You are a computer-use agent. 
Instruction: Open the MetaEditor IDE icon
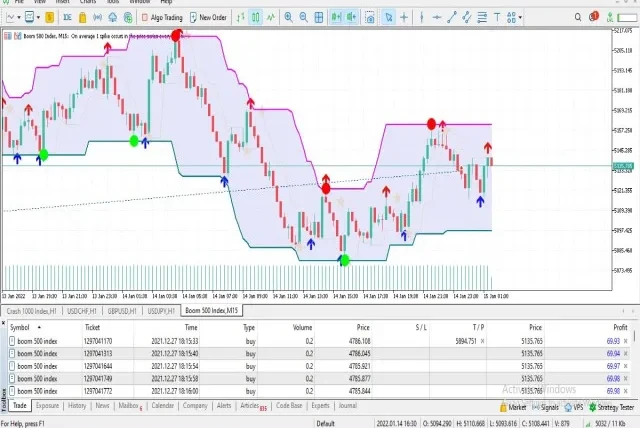(67, 18)
